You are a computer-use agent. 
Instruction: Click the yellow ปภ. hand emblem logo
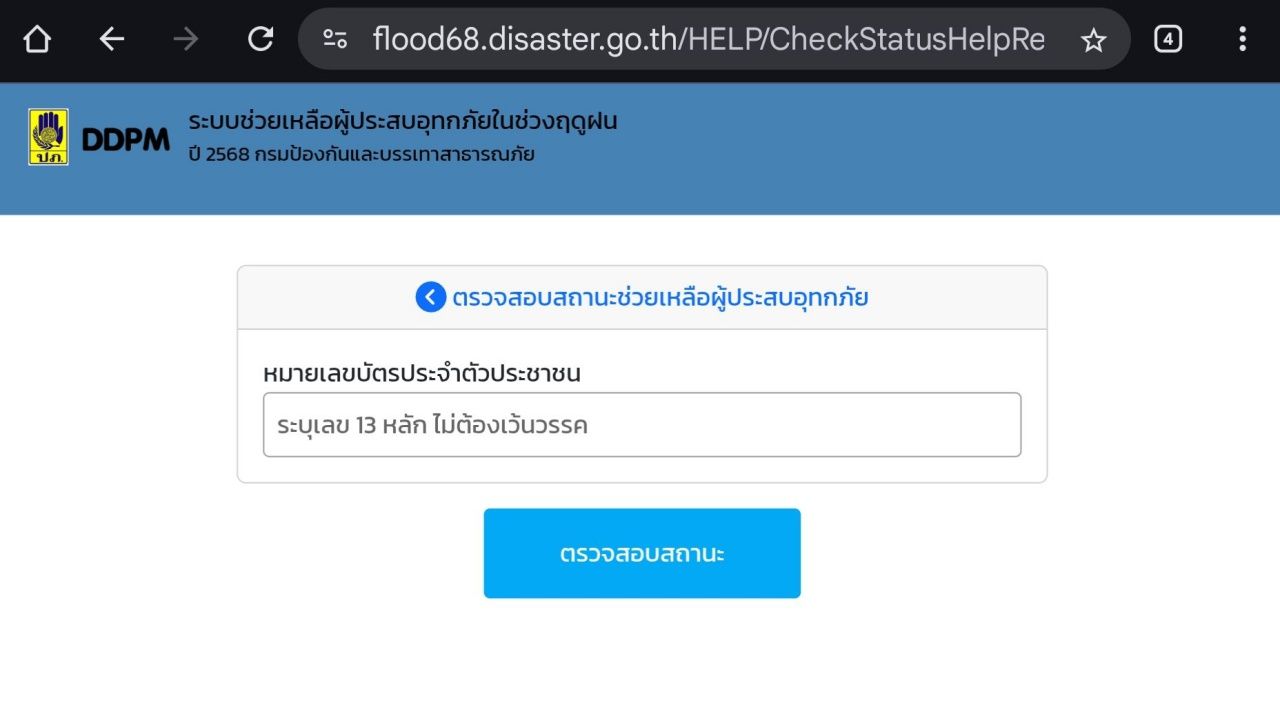pos(48,137)
